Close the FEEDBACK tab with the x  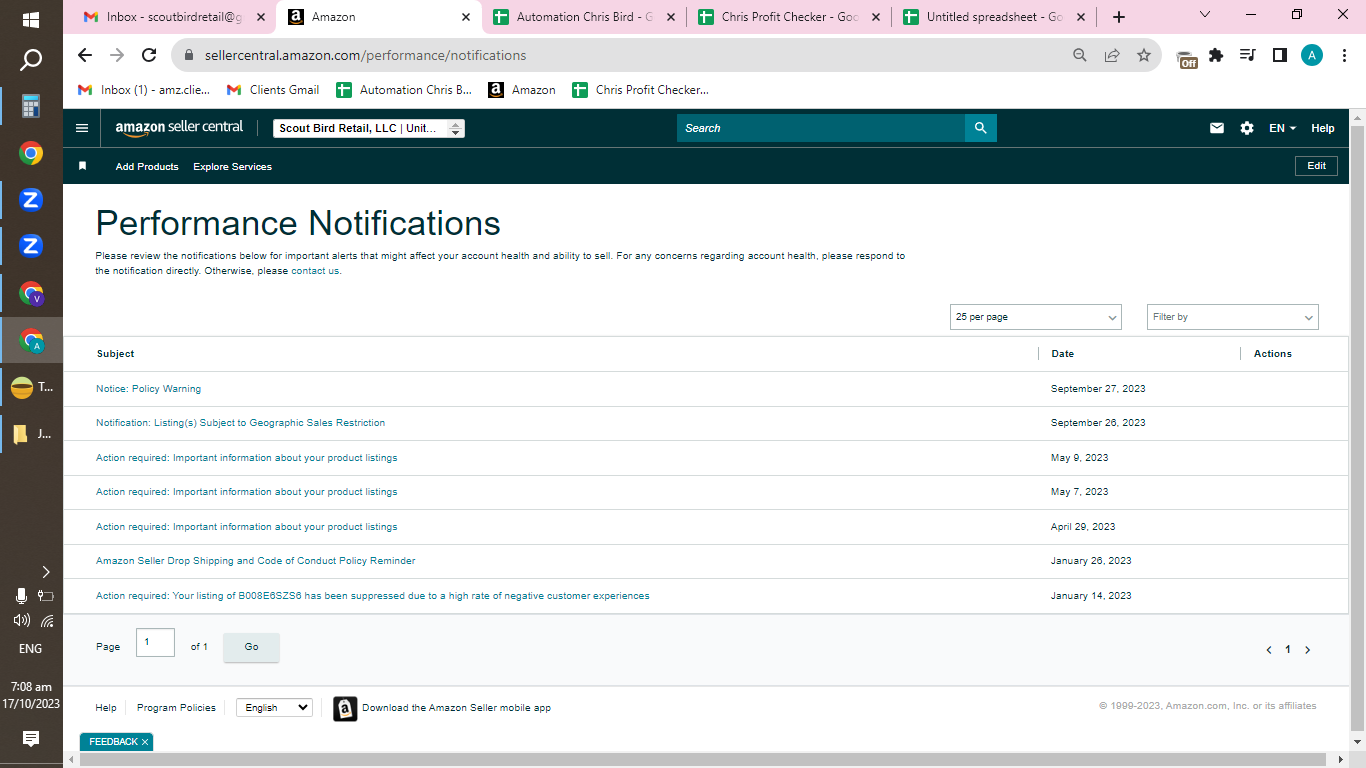click(145, 742)
